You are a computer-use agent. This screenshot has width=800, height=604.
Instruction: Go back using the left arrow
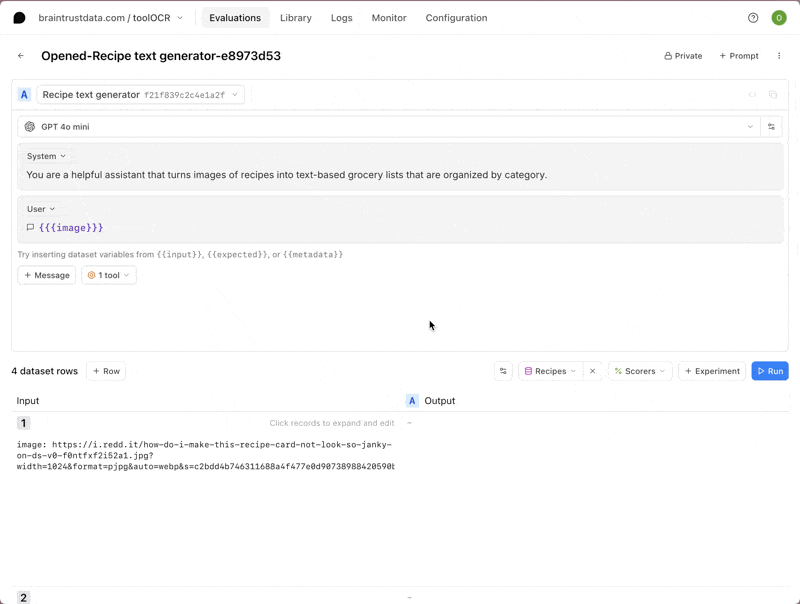point(21,56)
